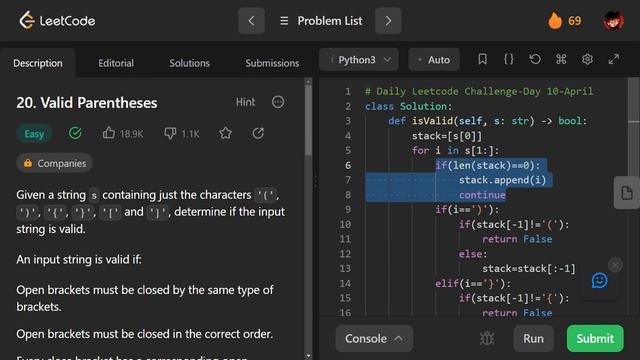The height and width of the screenshot is (360, 640).
Task: Like the problem with thumbs up
Action: point(109,133)
